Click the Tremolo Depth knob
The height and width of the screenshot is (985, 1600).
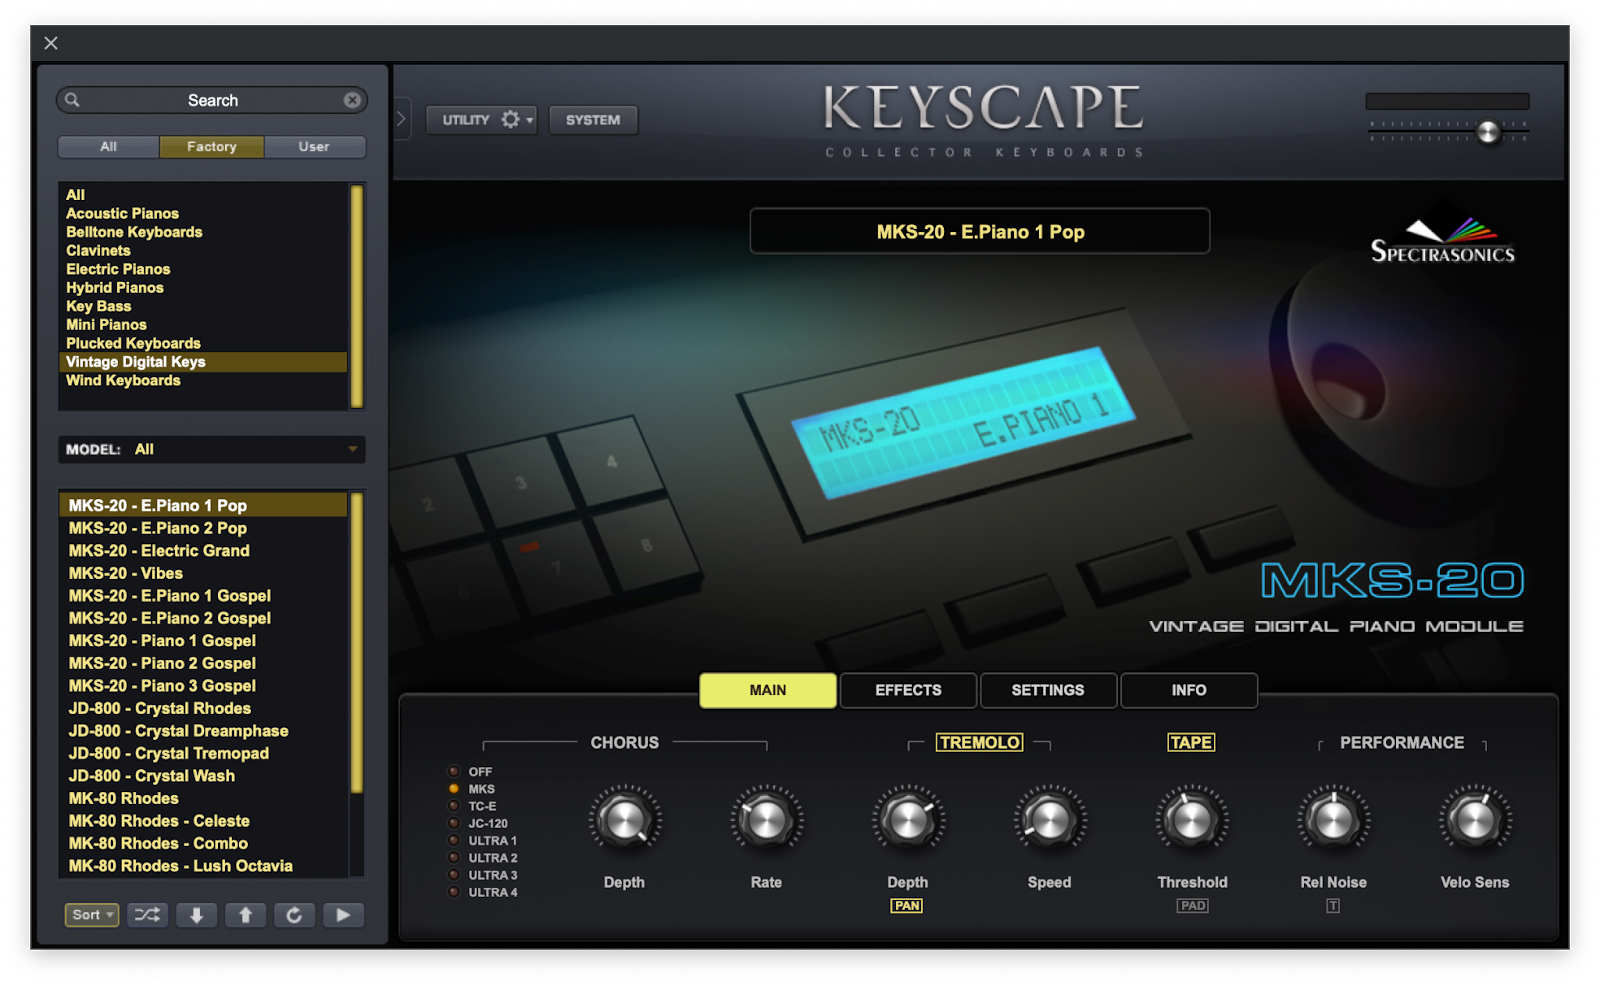tap(908, 820)
